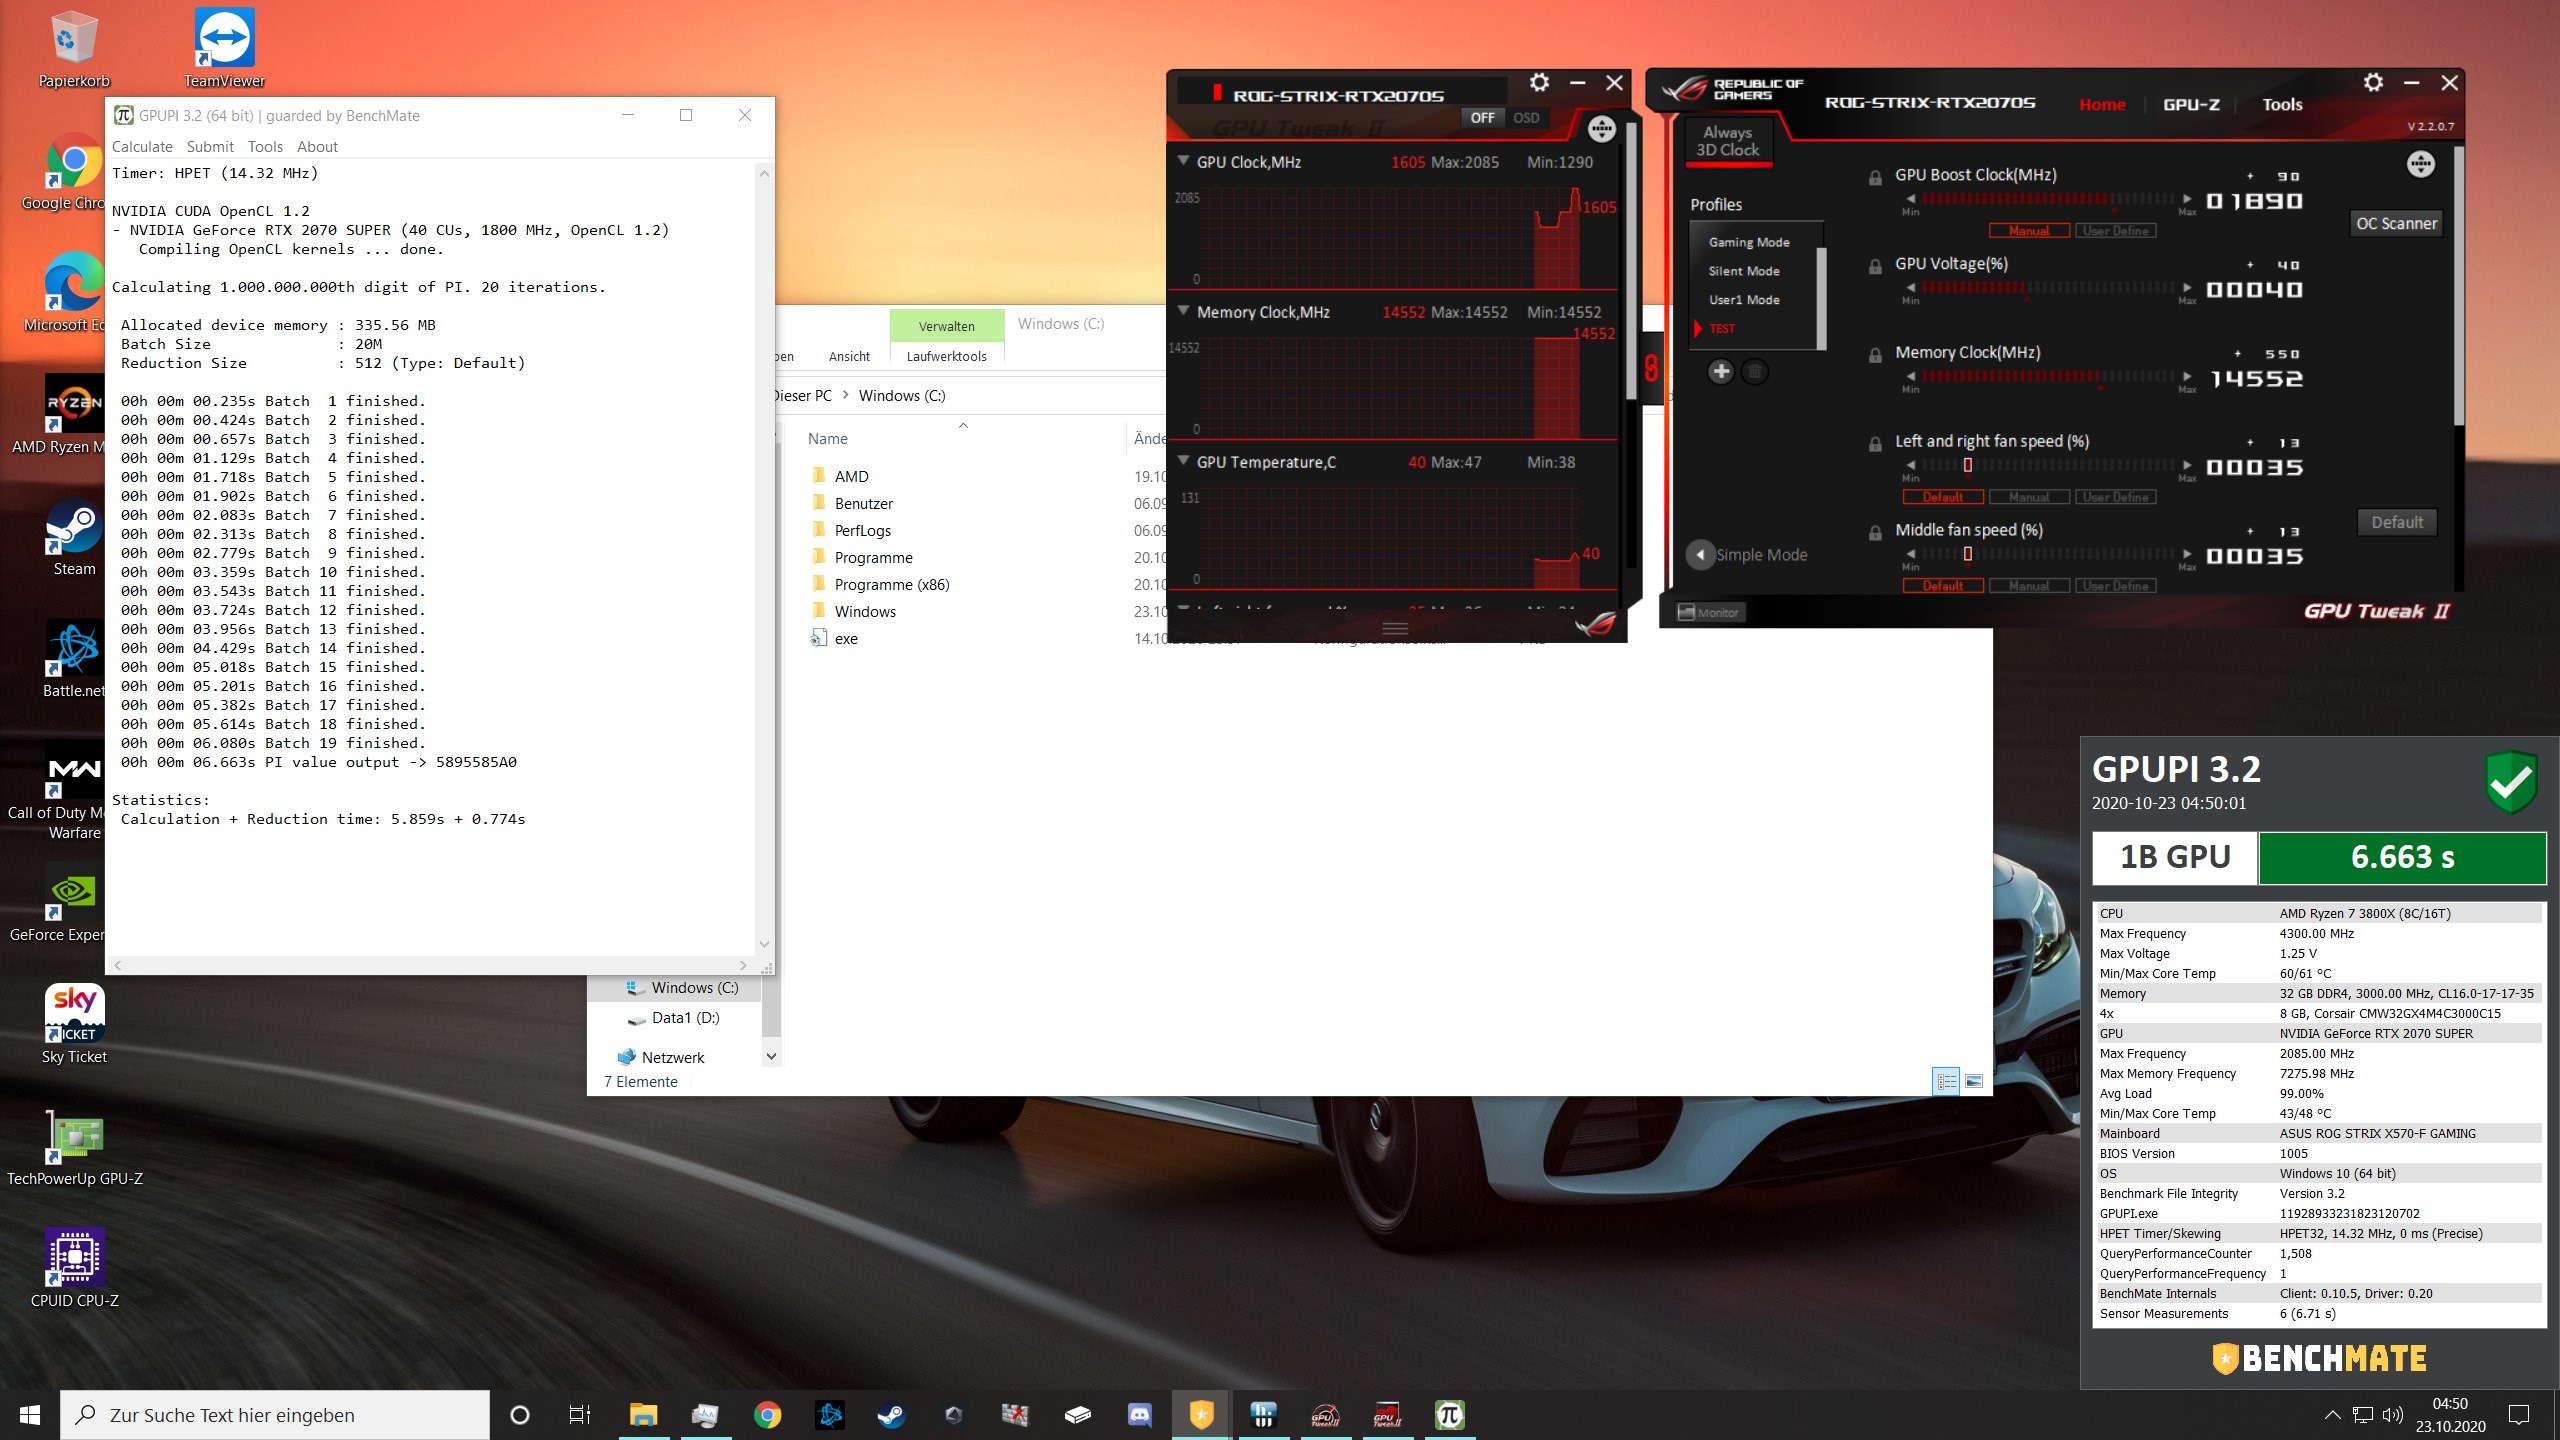2560x1440 pixels.
Task: Select Manual mode for GPU Boost Clock
Action: (x=2029, y=231)
